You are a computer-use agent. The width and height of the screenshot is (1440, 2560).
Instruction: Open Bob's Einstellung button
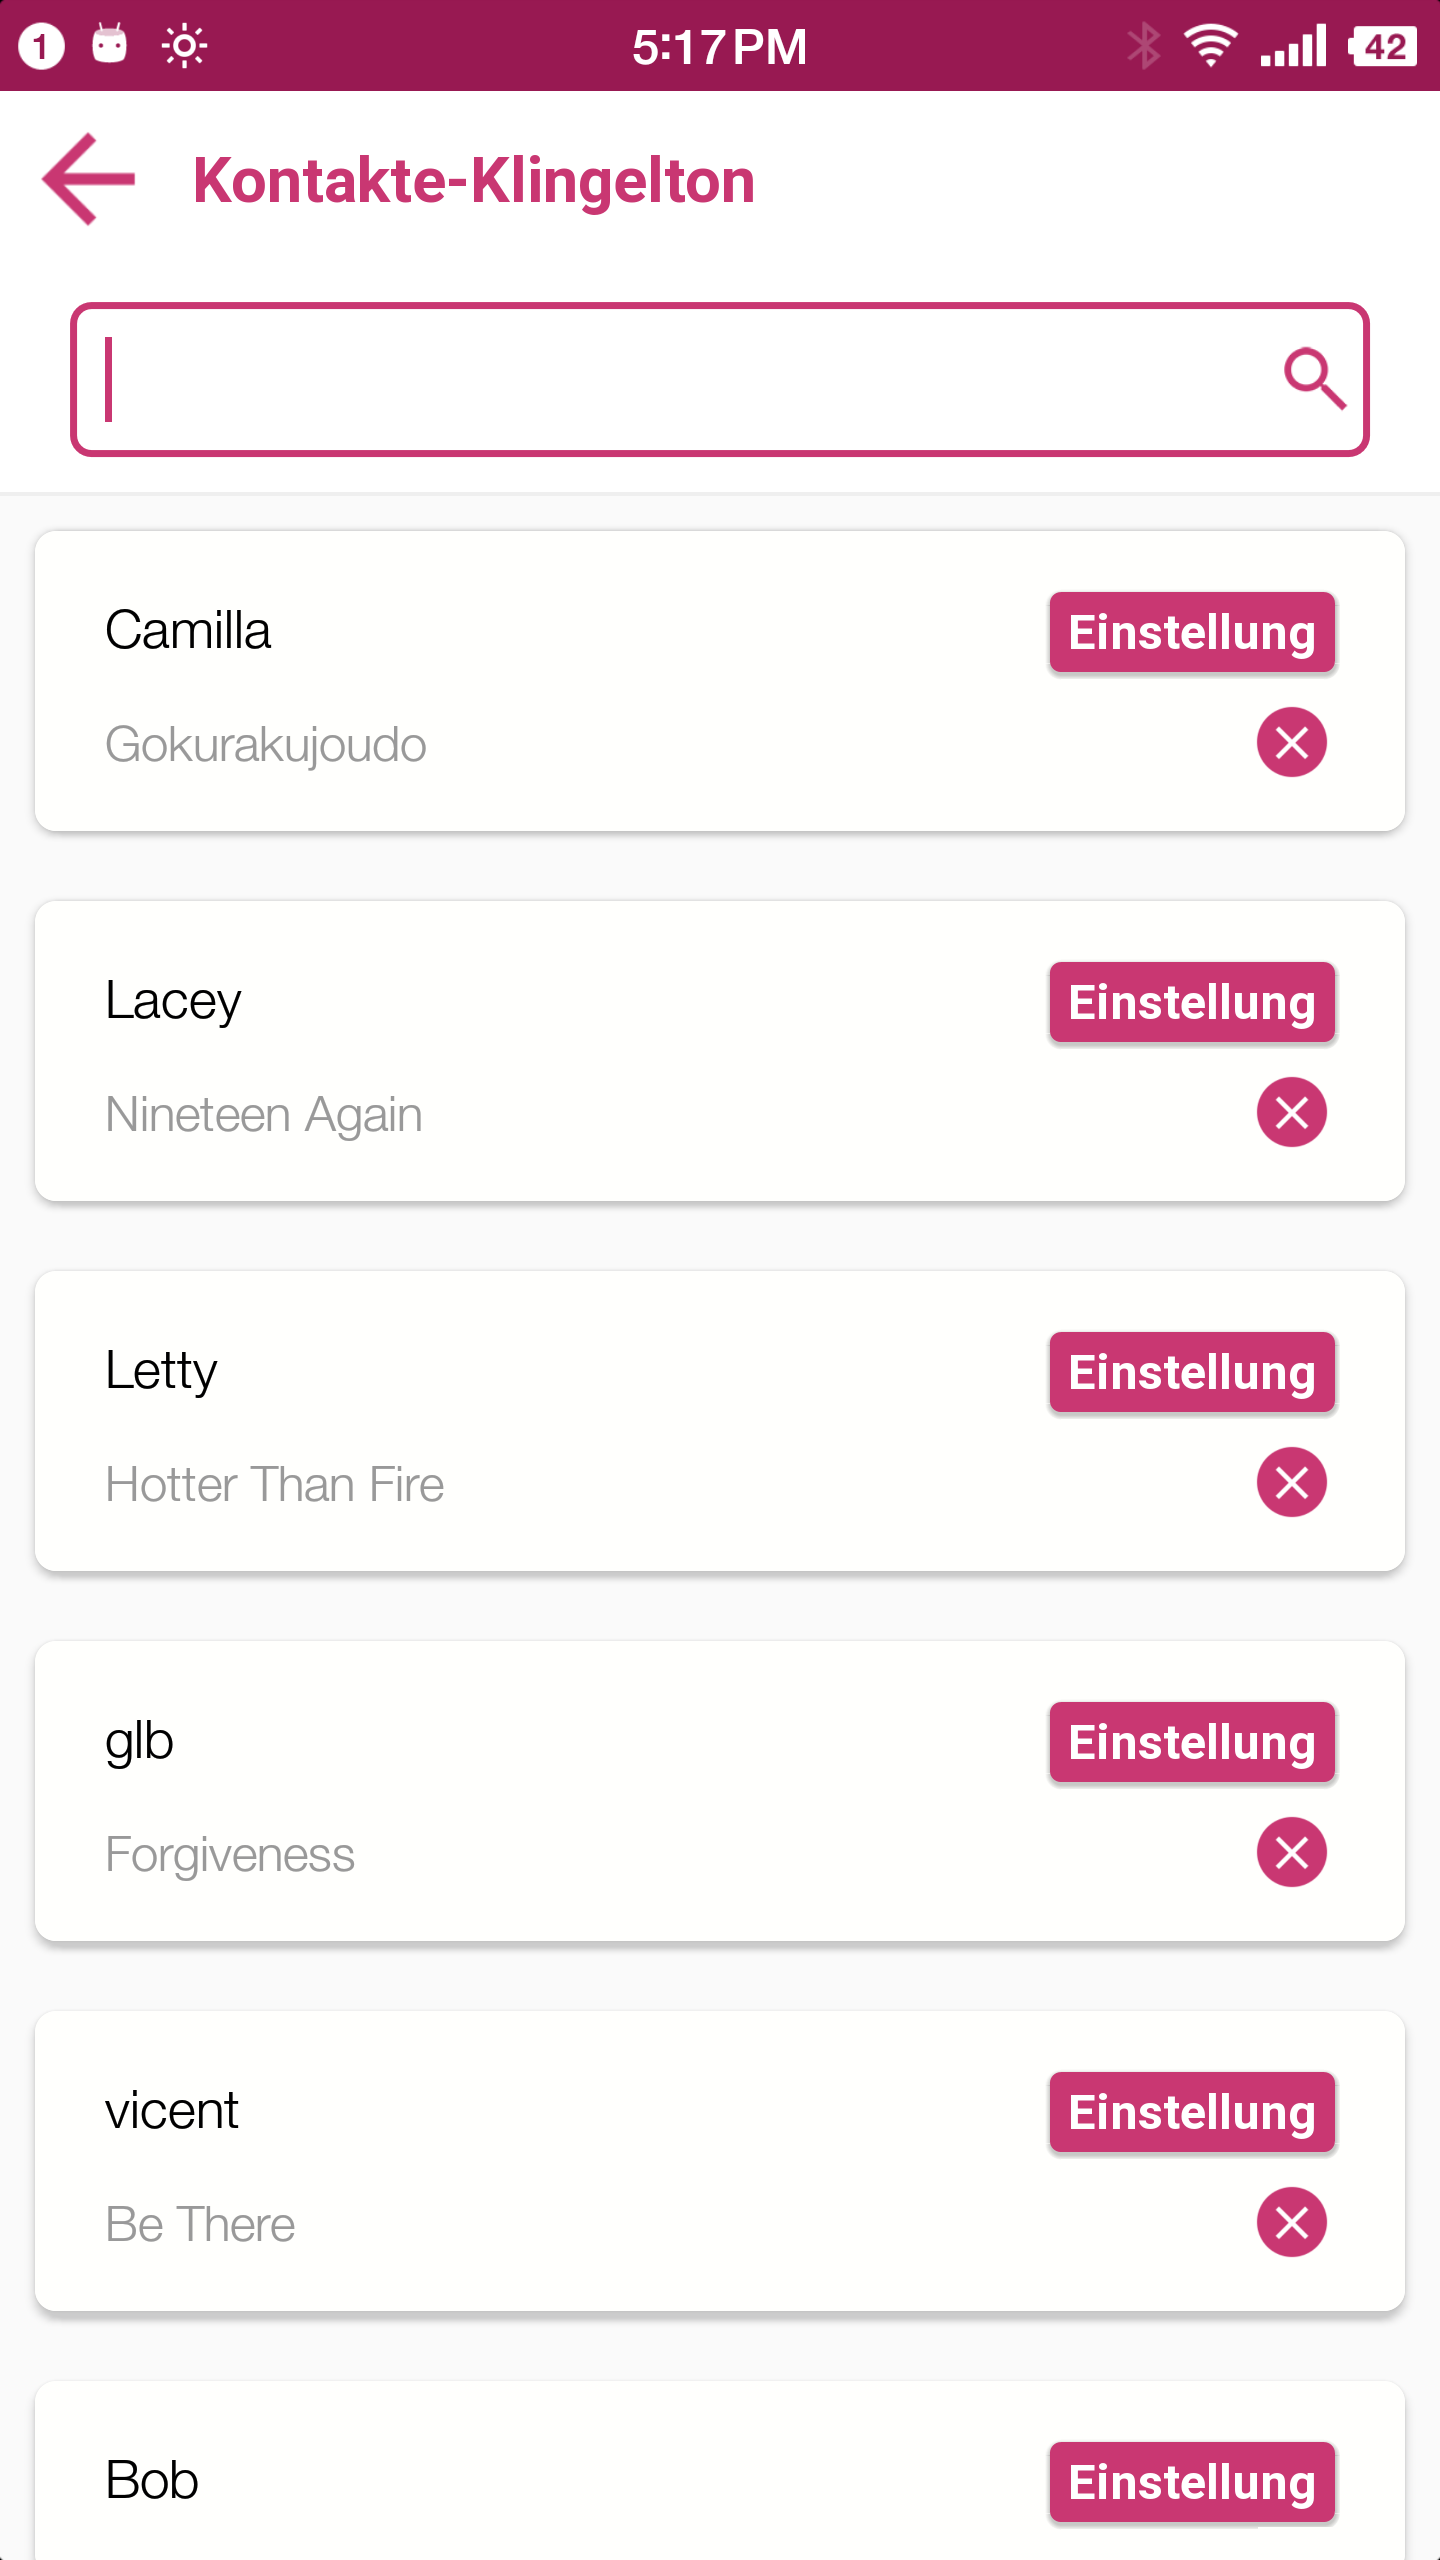click(1192, 2483)
